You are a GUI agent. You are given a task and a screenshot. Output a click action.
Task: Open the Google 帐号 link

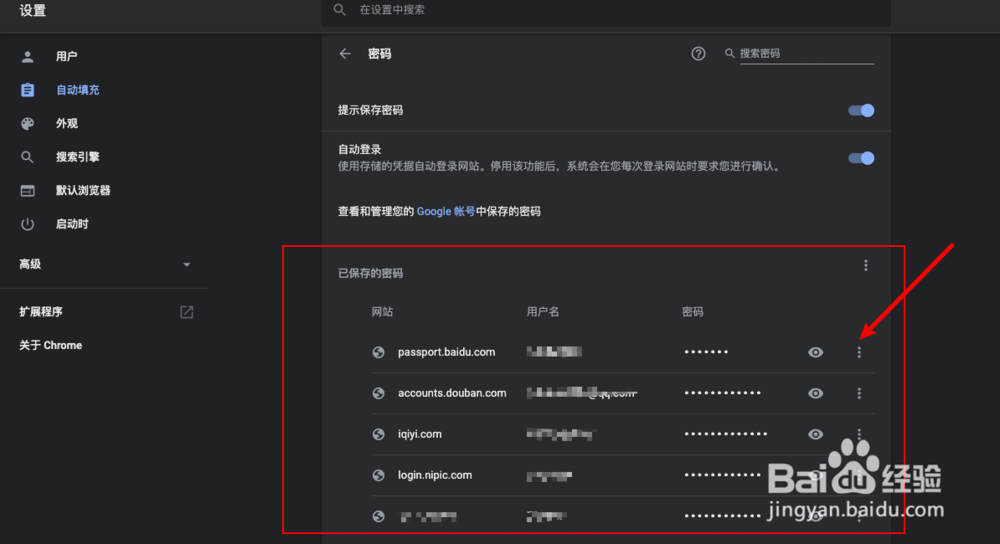point(445,211)
